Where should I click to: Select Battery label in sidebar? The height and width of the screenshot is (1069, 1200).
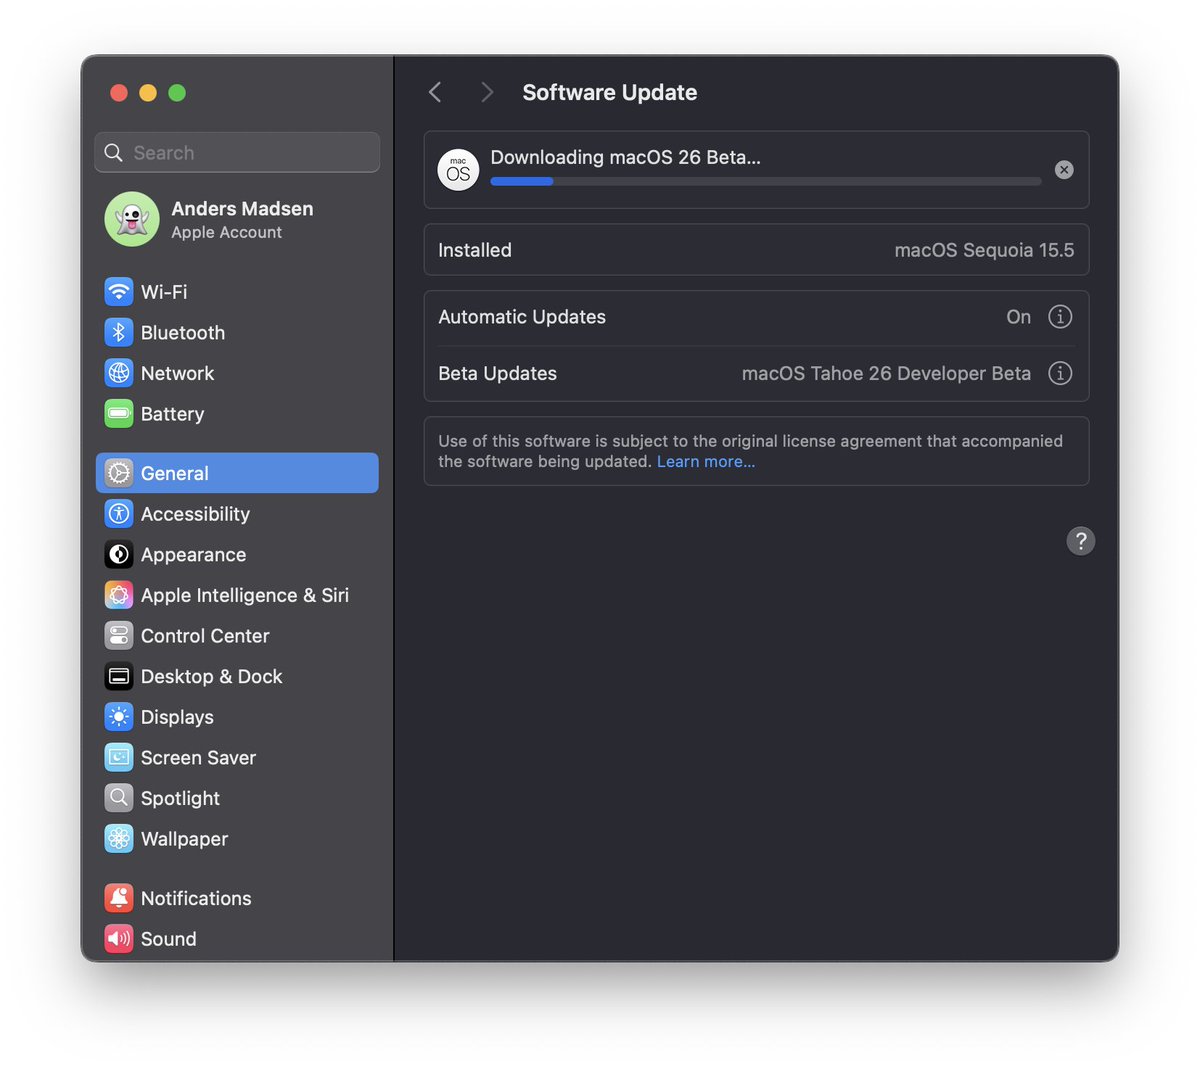[x=172, y=414]
